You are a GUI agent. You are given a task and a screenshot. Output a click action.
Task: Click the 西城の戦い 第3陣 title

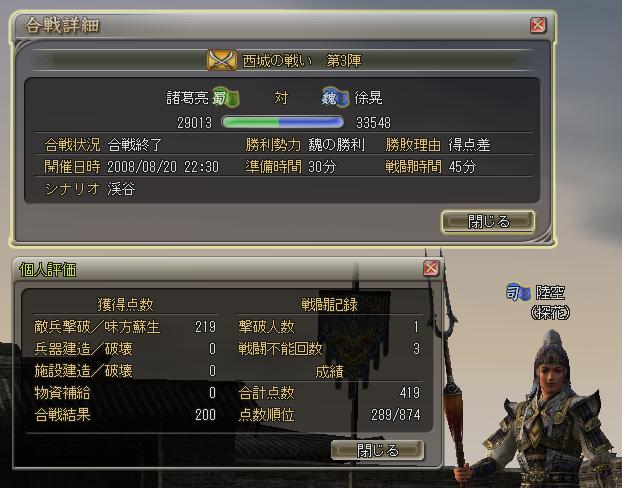[301, 61]
